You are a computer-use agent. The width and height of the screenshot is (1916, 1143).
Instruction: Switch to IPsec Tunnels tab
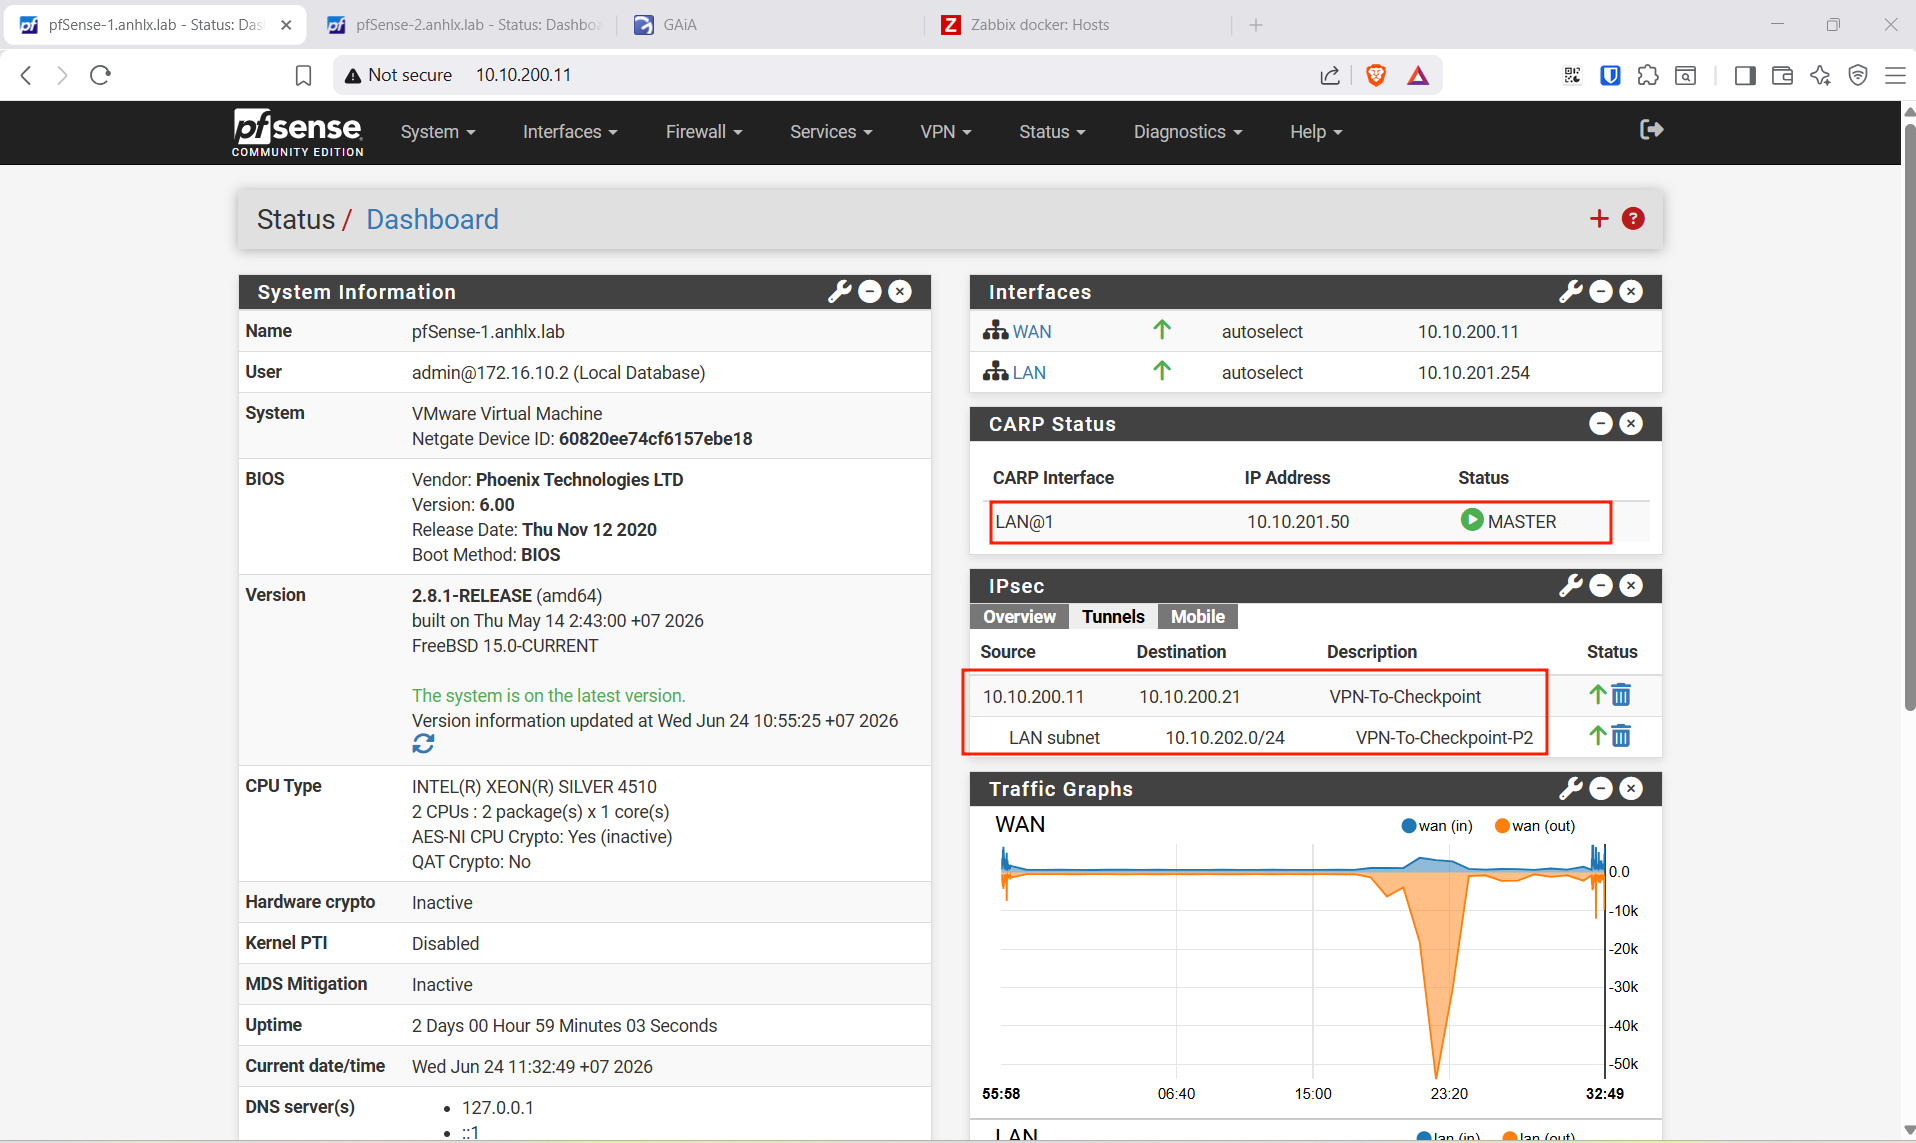pos(1113,616)
